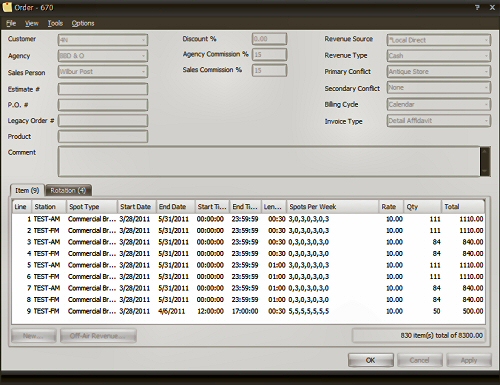Click the 500.00 total cell
The height and width of the screenshot is (385, 500).
coord(473,311)
